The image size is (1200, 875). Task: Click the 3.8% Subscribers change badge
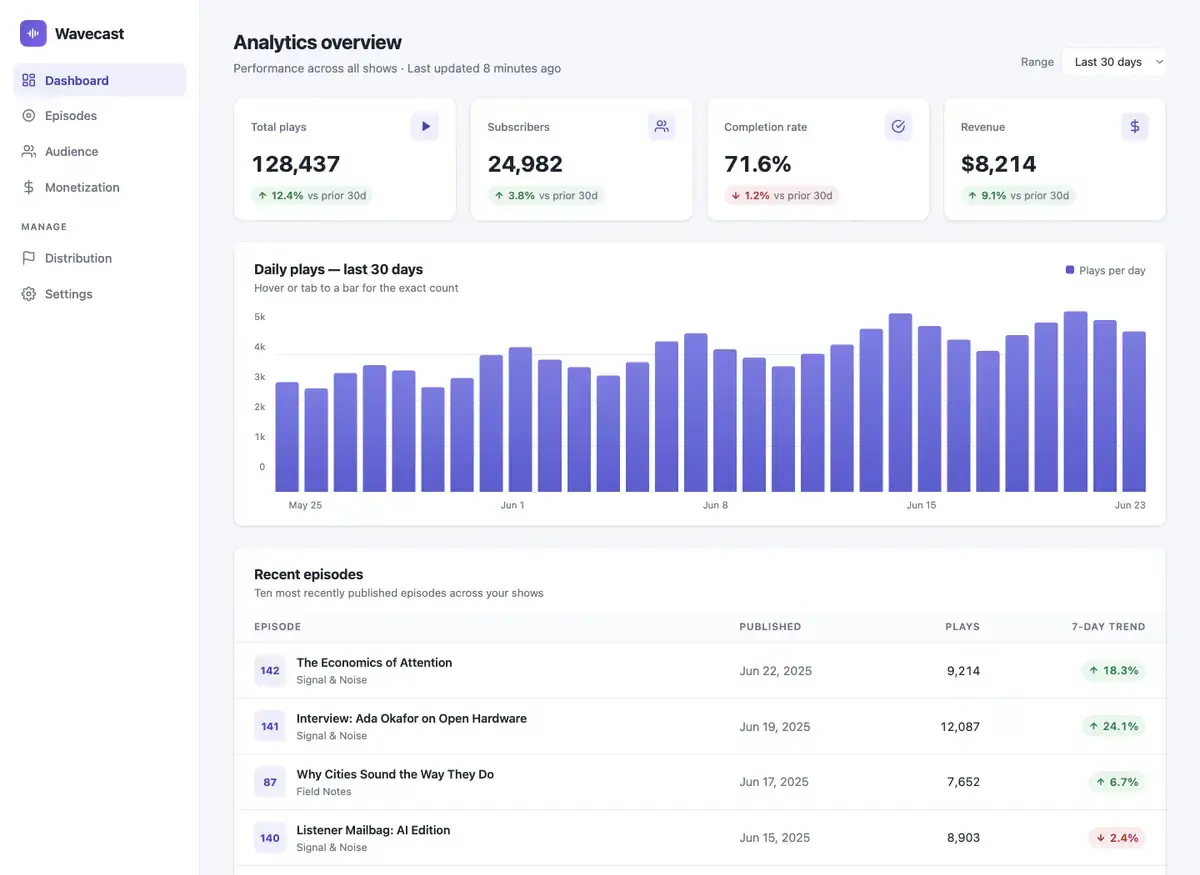(545, 196)
